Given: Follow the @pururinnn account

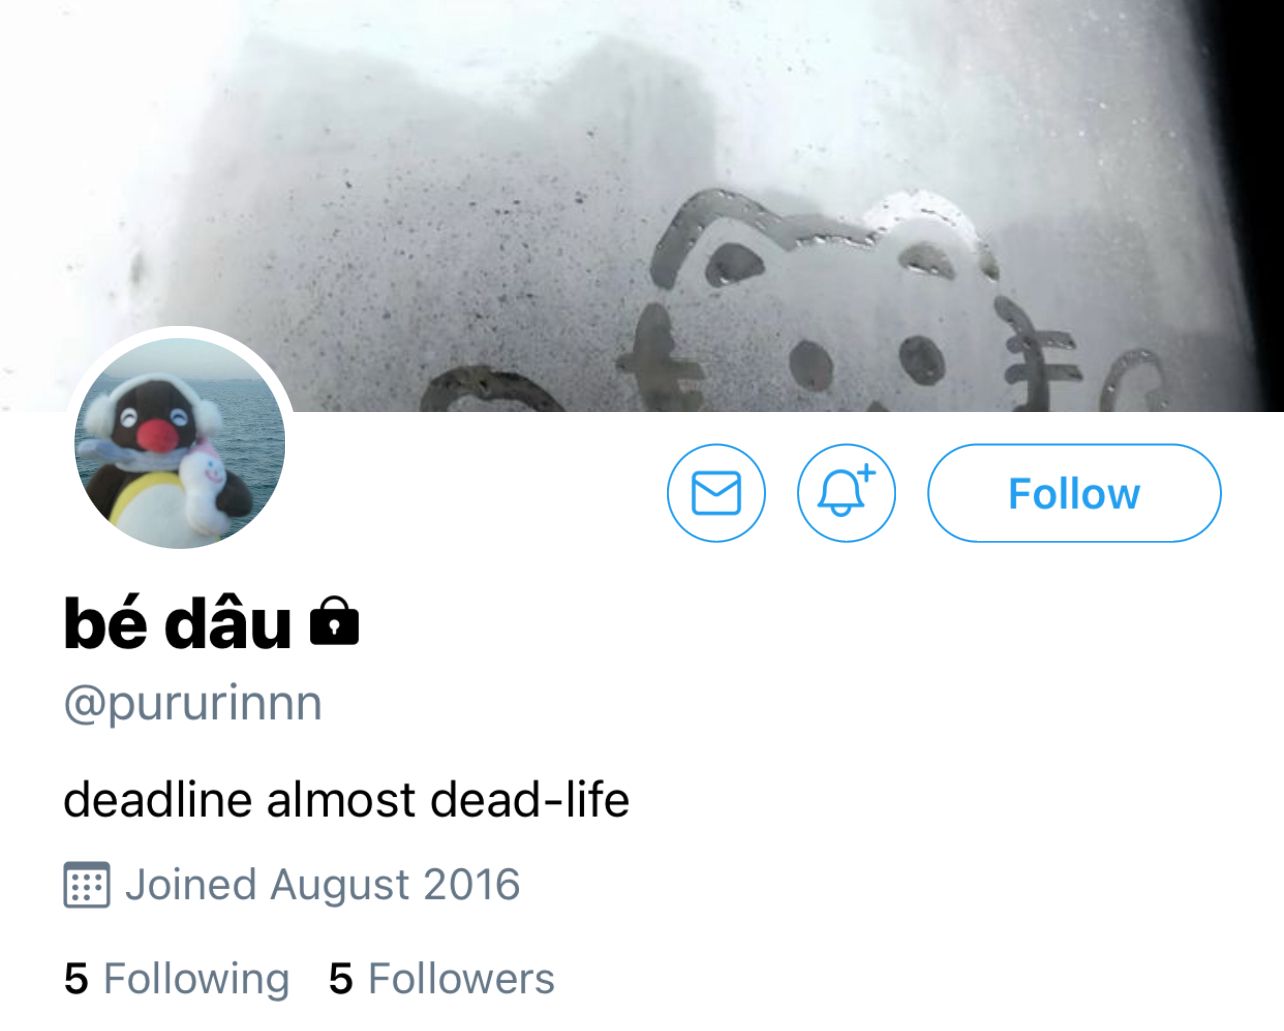Looking at the screenshot, I should coord(1074,493).
